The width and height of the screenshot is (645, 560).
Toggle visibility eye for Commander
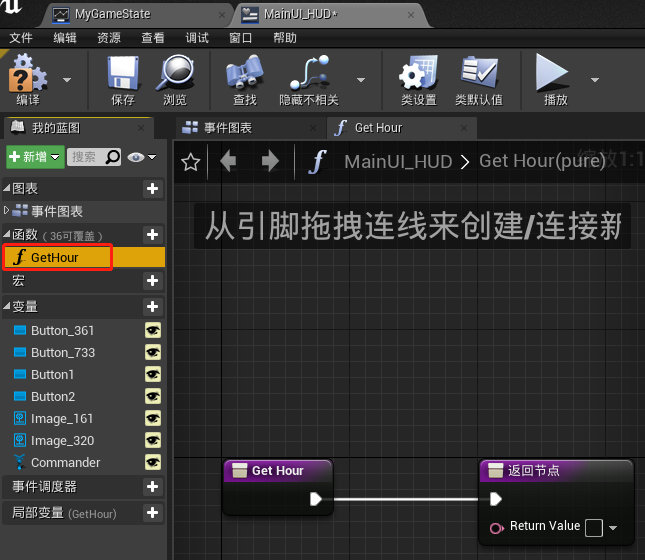153,462
